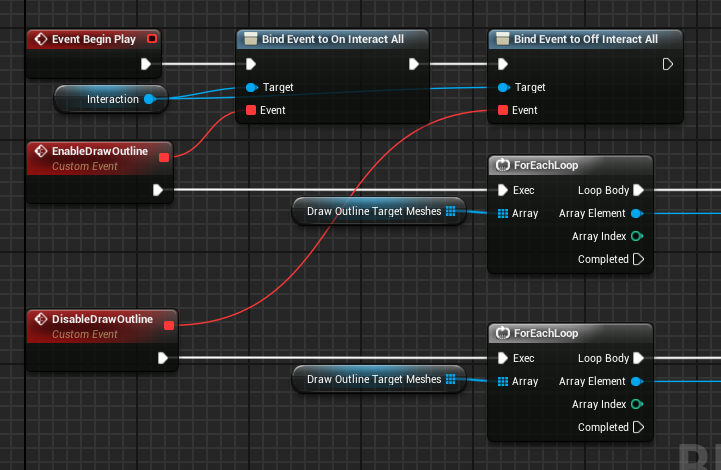The width and height of the screenshot is (721, 470).
Task: Click Loop Body exec pin on upper ForEachLoop
Action: tap(638, 190)
